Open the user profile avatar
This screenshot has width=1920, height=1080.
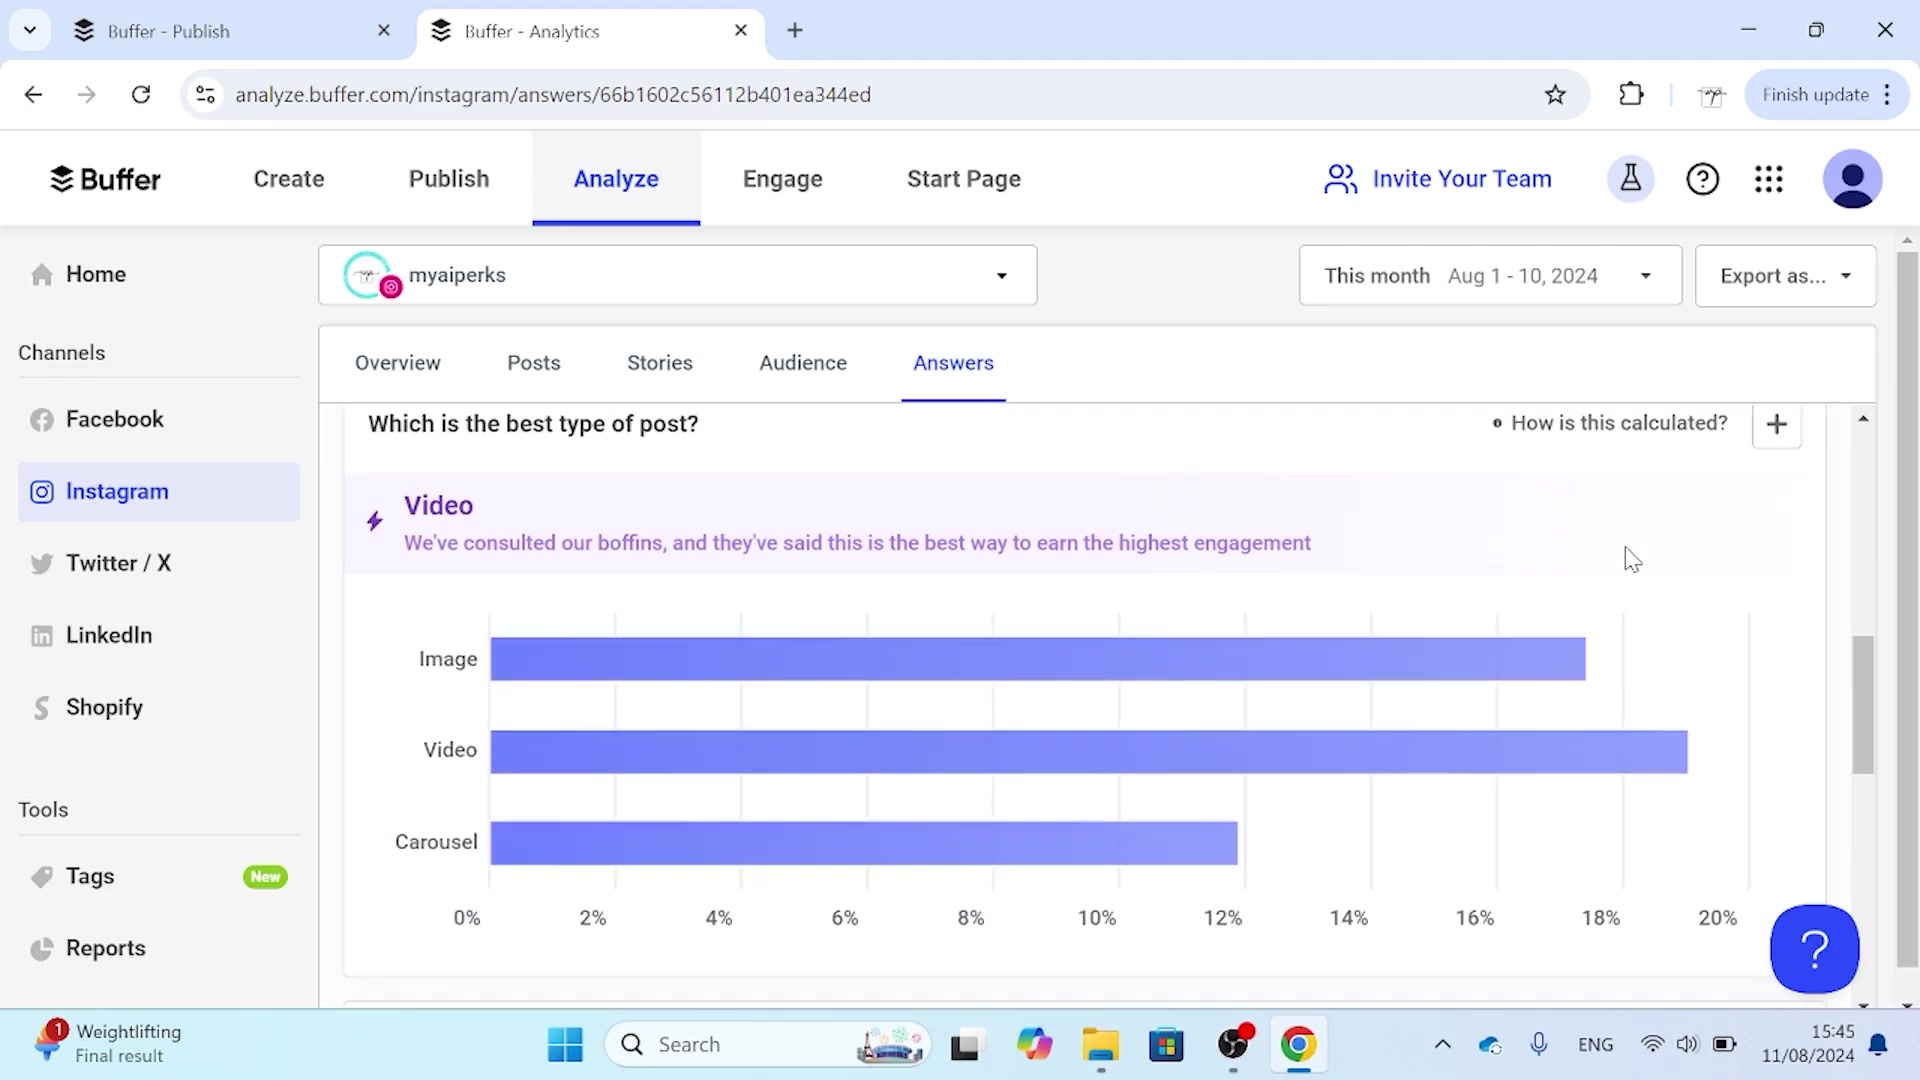(1852, 179)
